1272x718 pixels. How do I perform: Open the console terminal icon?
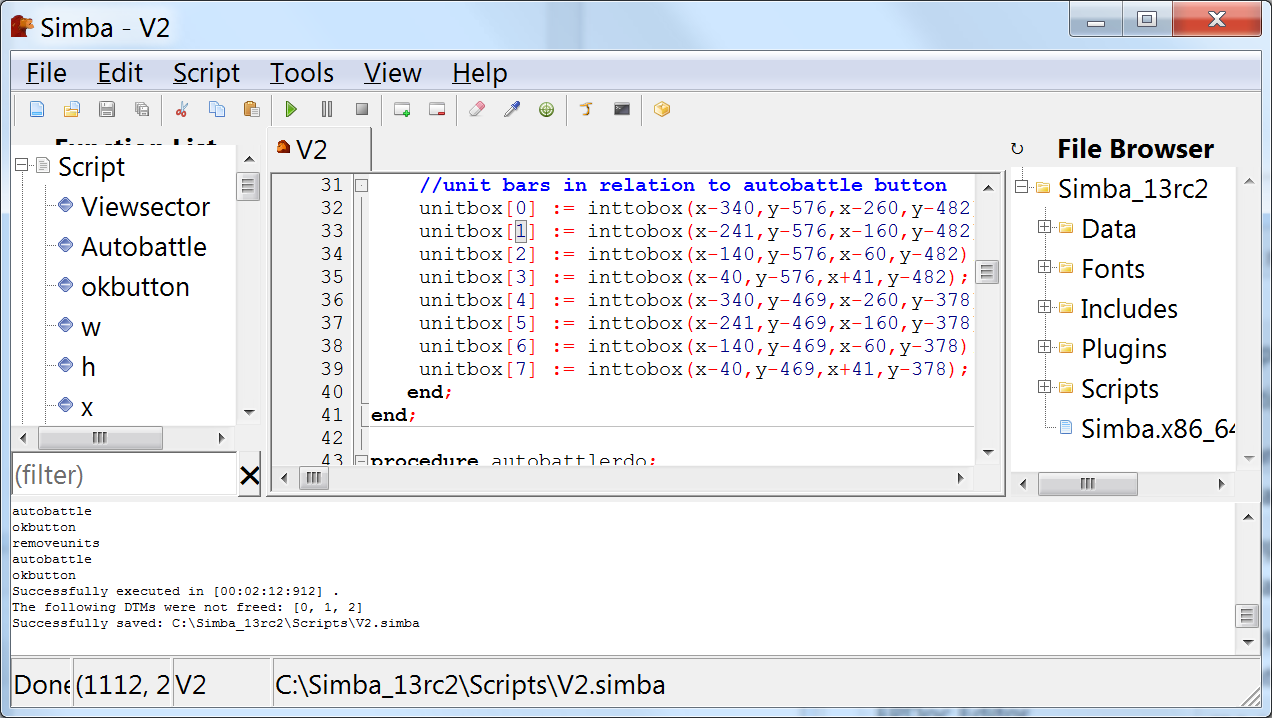(x=621, y=109)
